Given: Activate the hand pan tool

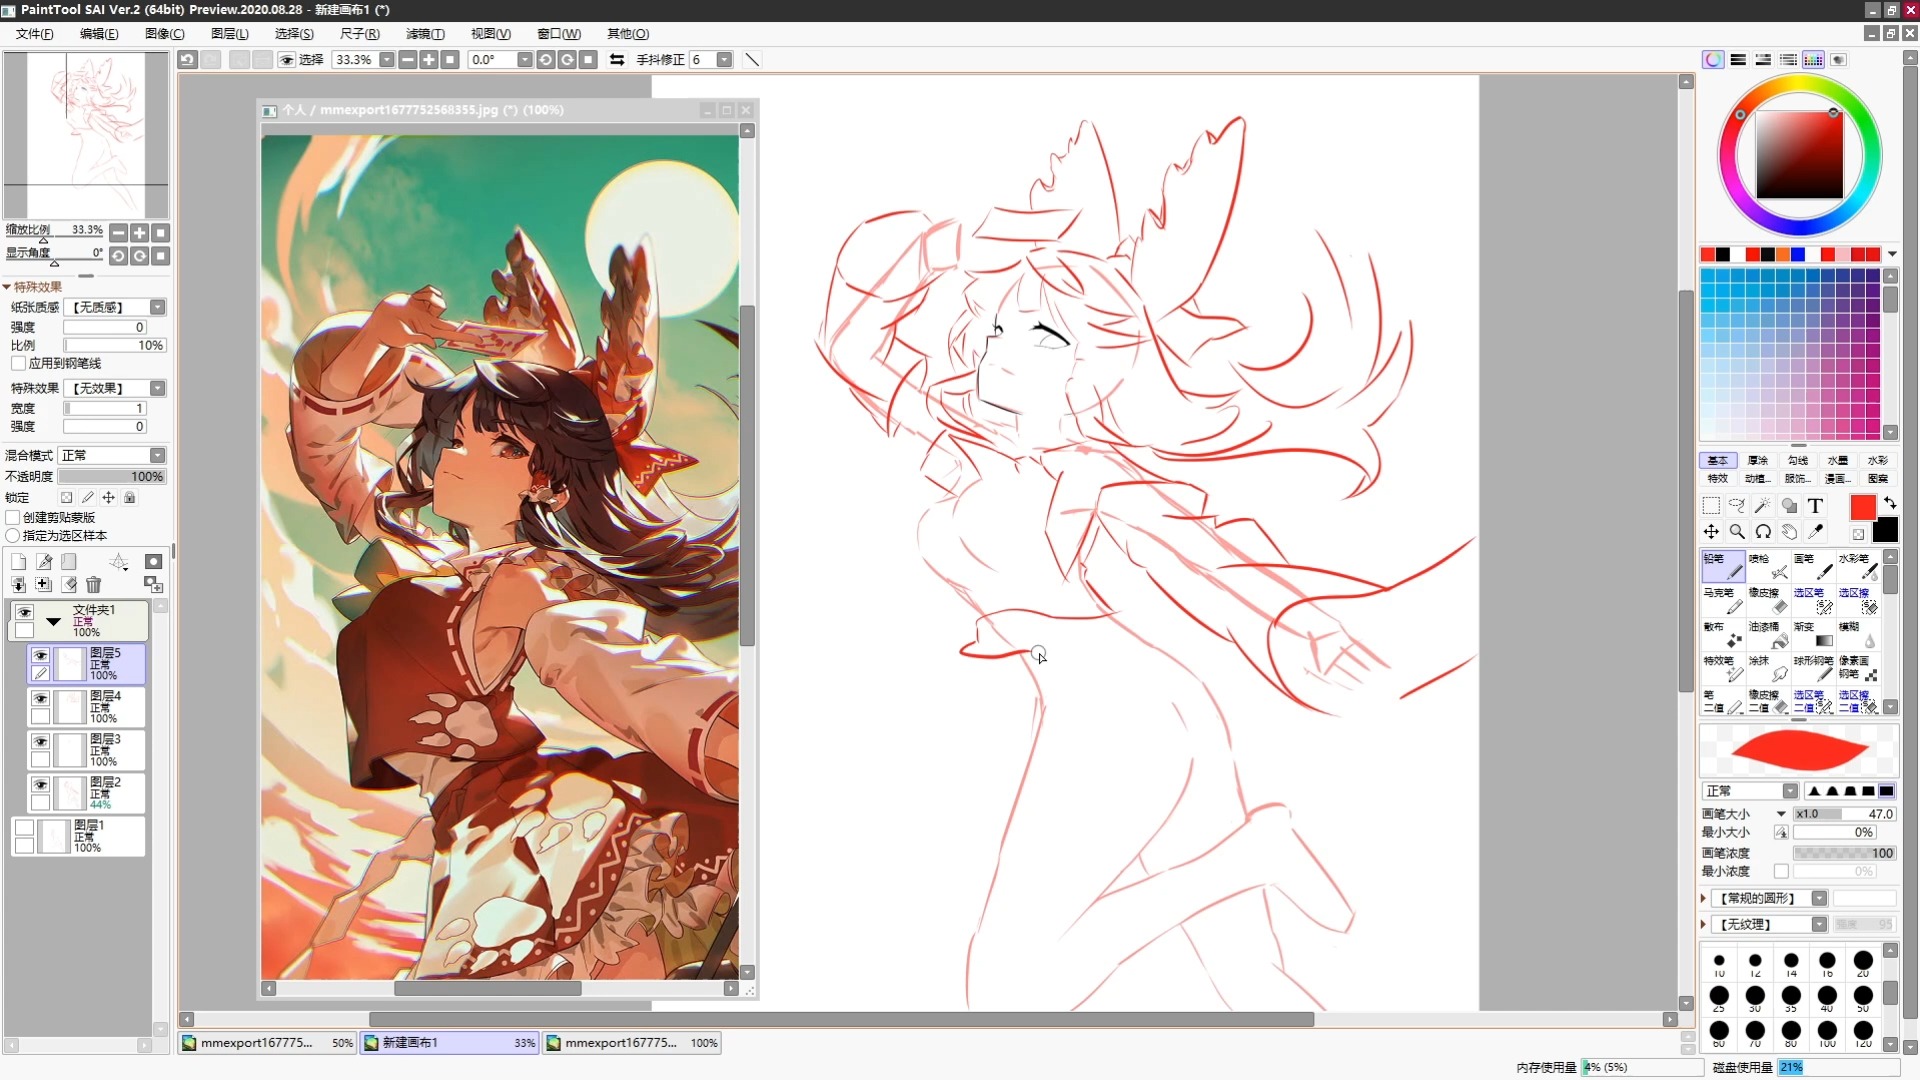Looking at the screenshot, I should click(1789, 532).
